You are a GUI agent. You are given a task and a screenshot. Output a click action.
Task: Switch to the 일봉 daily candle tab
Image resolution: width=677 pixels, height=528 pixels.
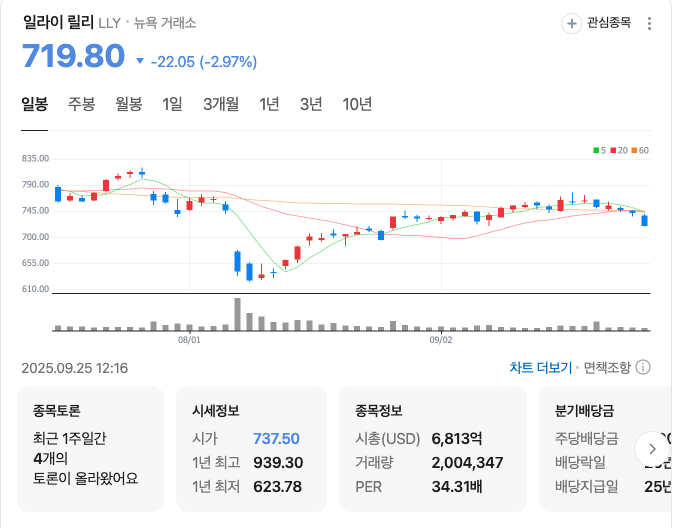click(x=35, y=104)
